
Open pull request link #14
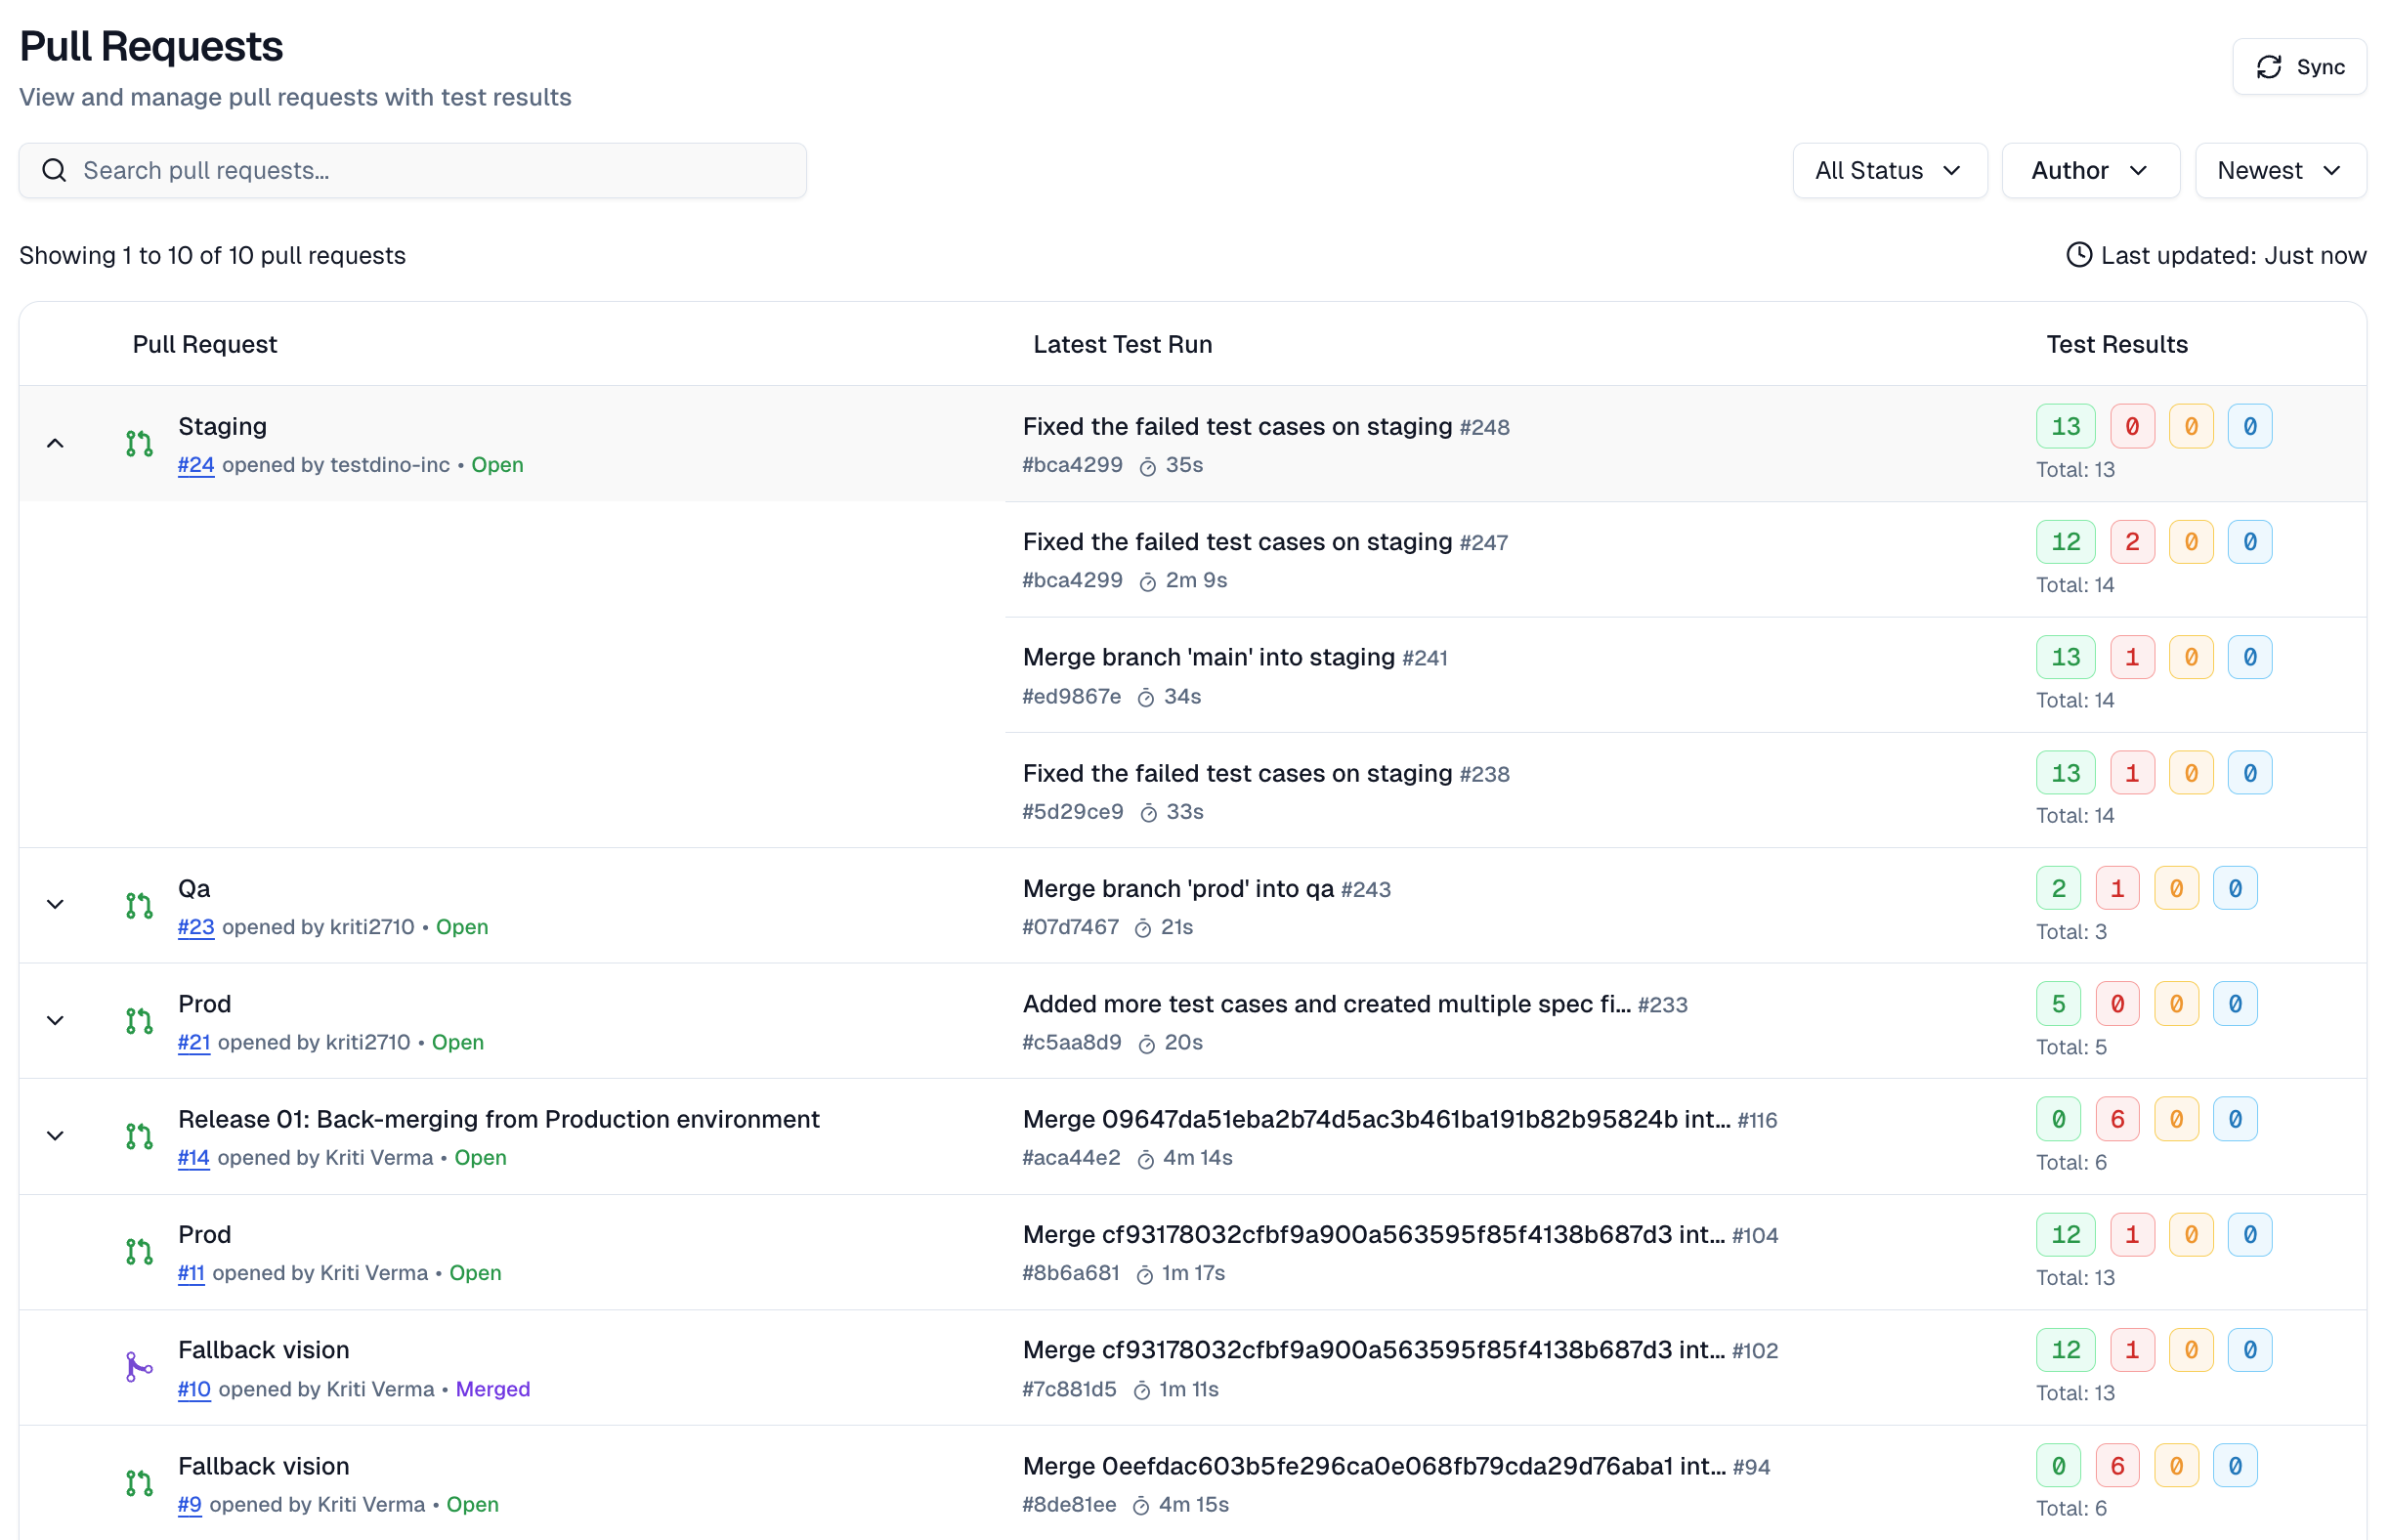[193, 1158]
